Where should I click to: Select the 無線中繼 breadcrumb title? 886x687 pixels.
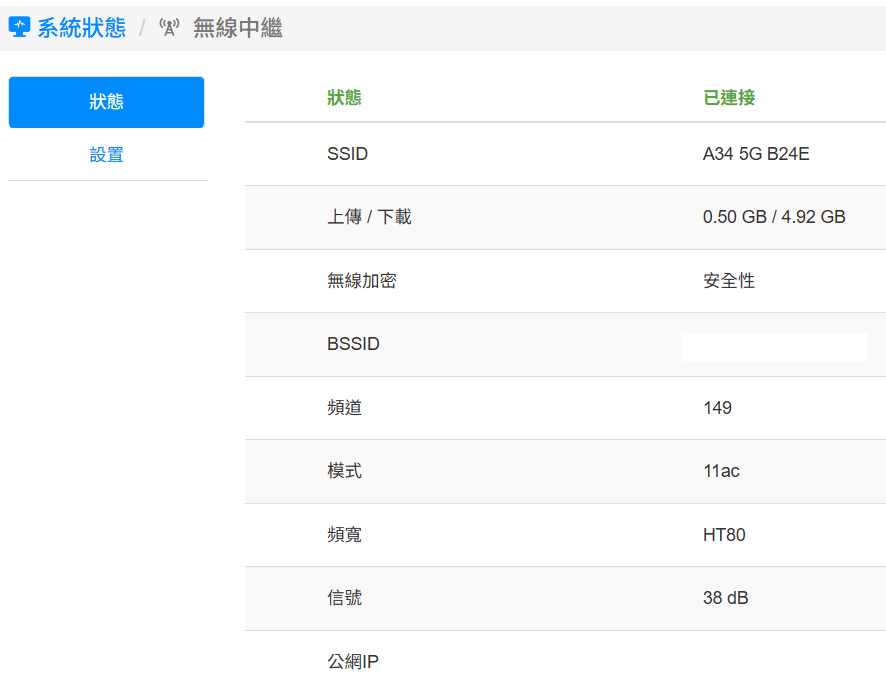tap(237, 28)
